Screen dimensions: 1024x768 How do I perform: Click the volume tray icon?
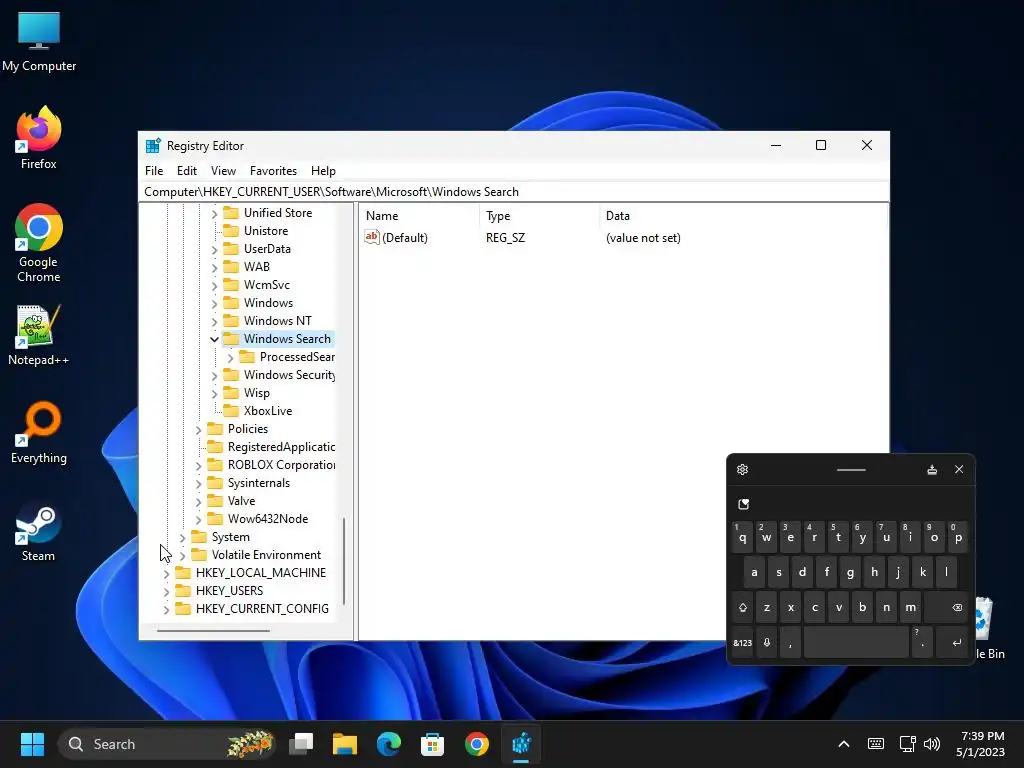[x=932, y=744]
